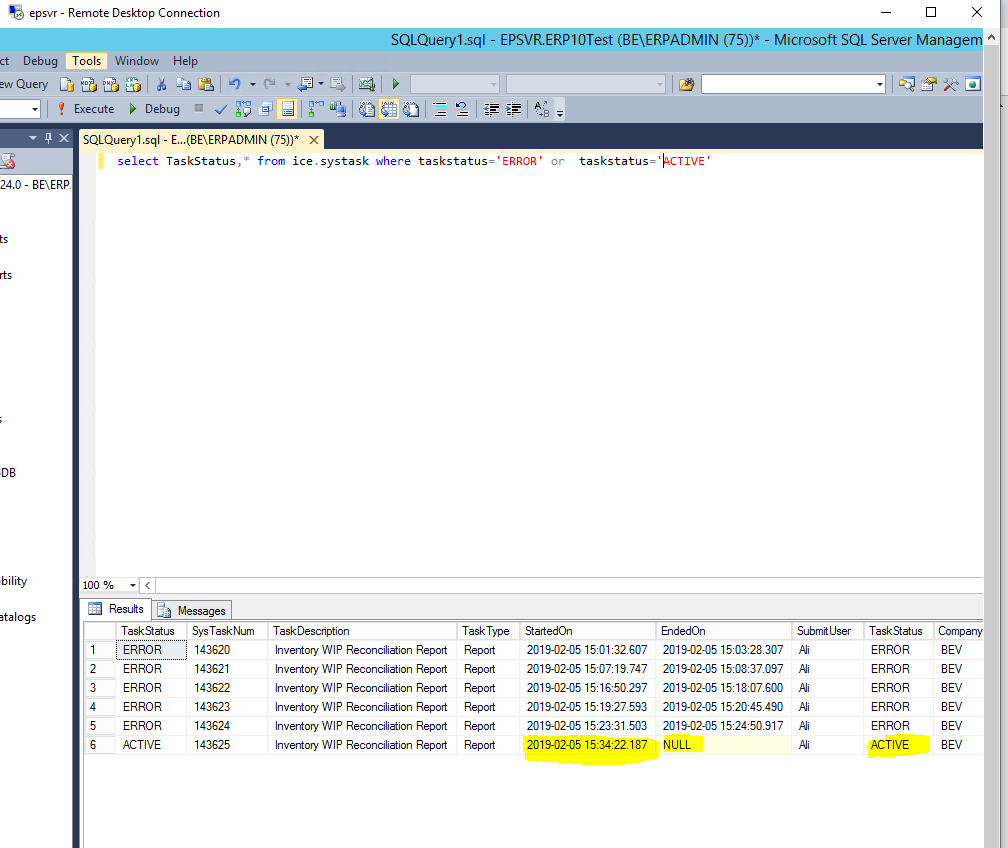Viewport: 1008px width, 848px height.
Task: Click the Activity Monitor icon
Action: click(x=367, y=84)
